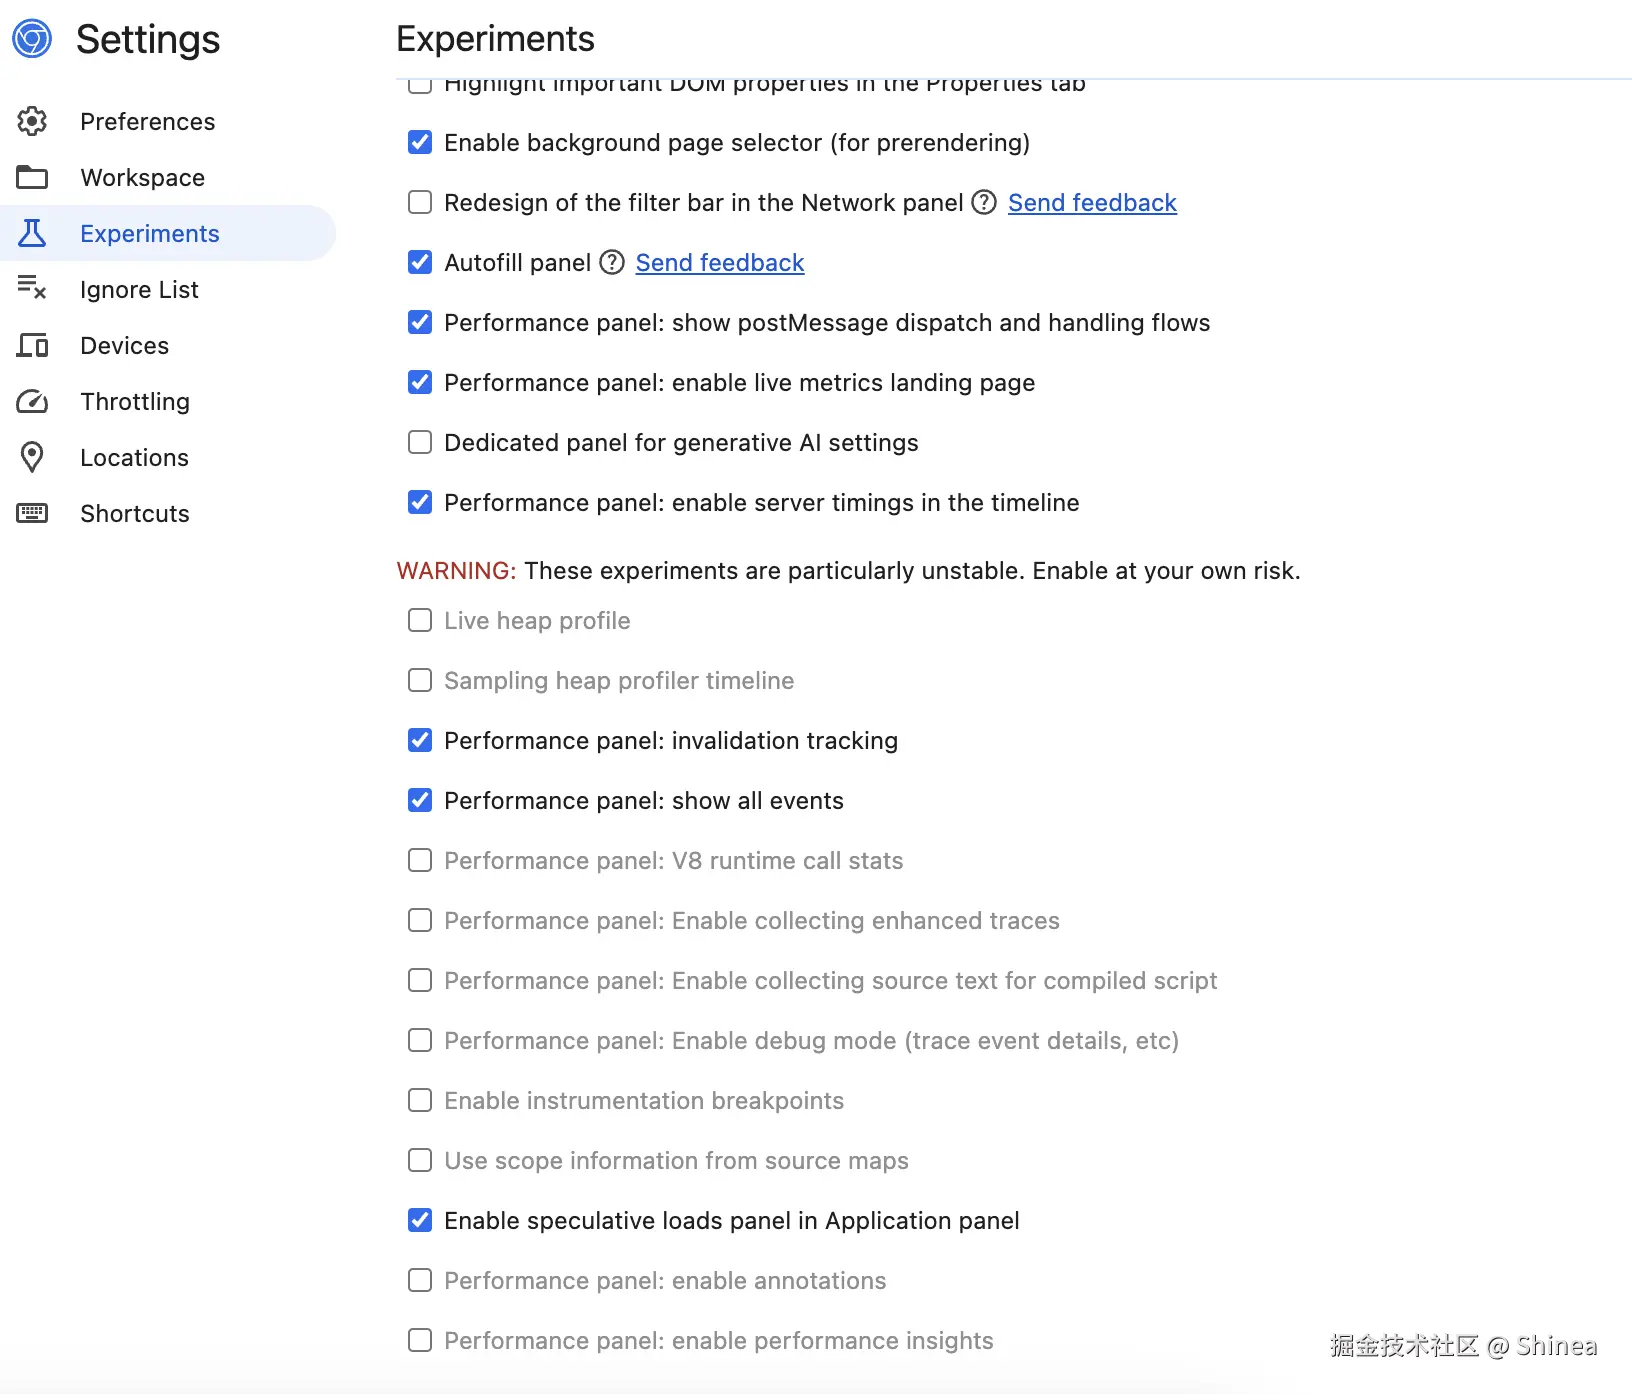The image size is (1632, 1394).
Task: Open Send feedback link for Autofill panel
Action: [x=719, y=262]
